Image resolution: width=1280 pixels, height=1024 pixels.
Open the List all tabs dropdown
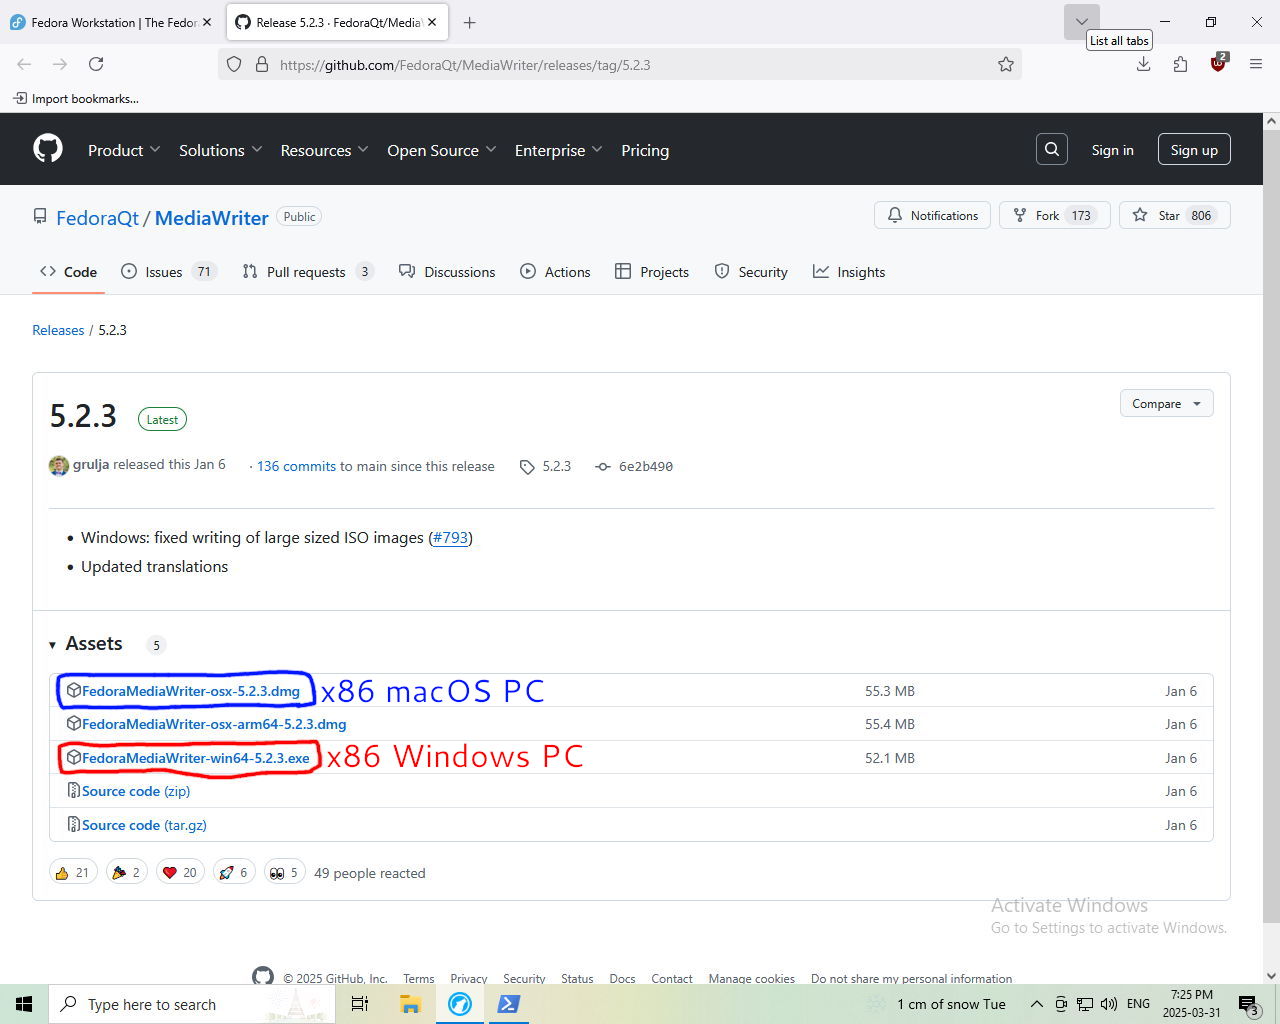click(1081, 22)
